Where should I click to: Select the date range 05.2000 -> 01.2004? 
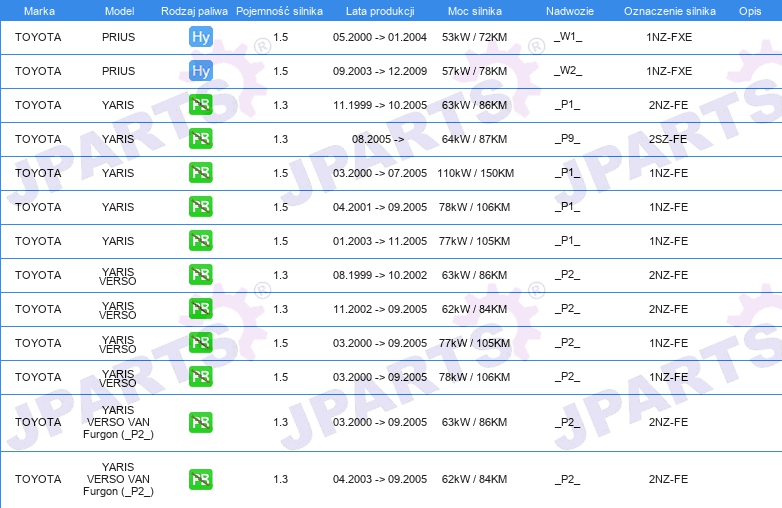(380, 37)
